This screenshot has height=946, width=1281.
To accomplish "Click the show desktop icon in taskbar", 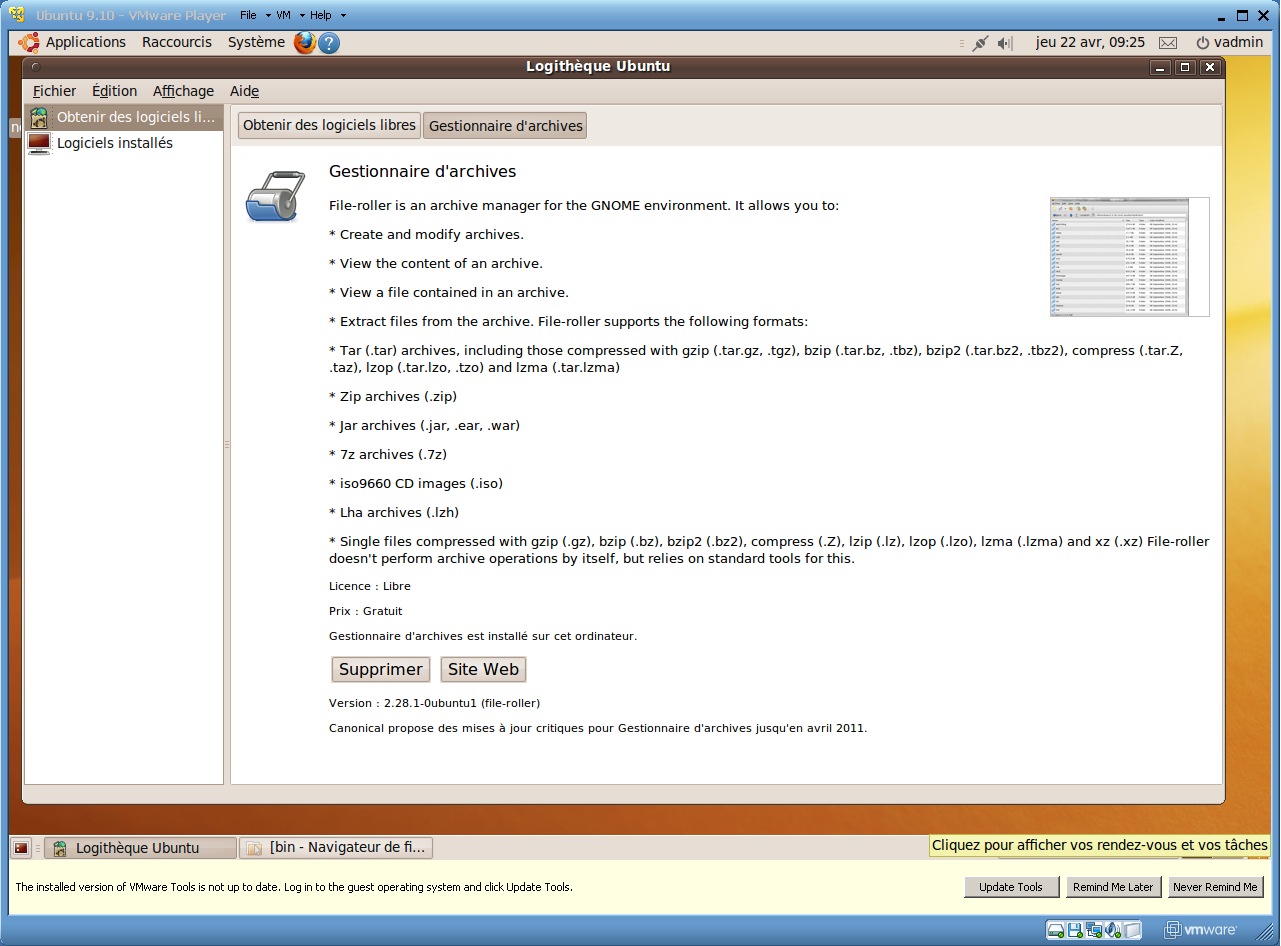I will 21,848.
